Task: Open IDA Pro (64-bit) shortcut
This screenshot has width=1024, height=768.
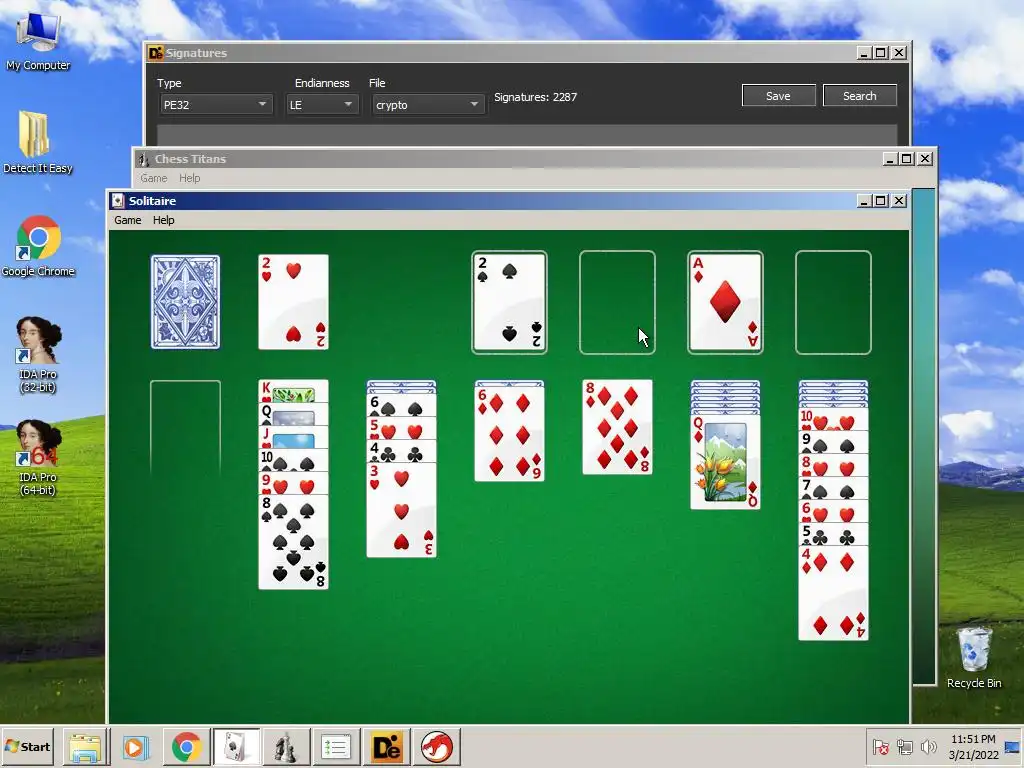Action: [x=38, y=457]
